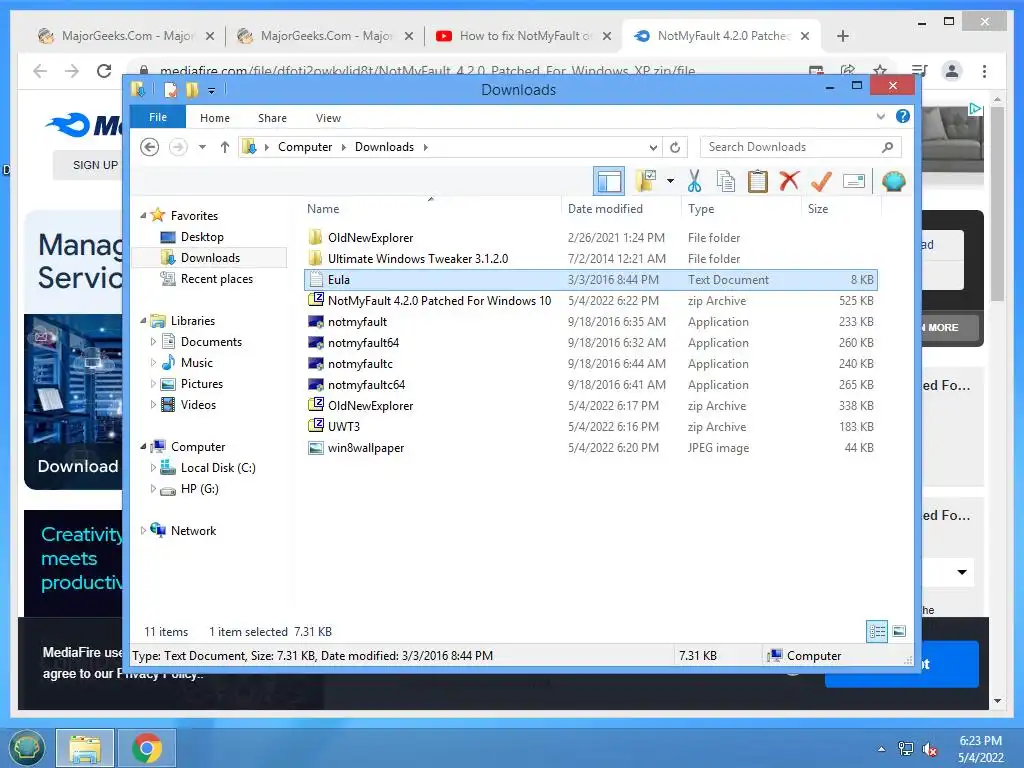Open a new Chrome tab
This screenshot has height=768, width=1024.
pos(842,36)
